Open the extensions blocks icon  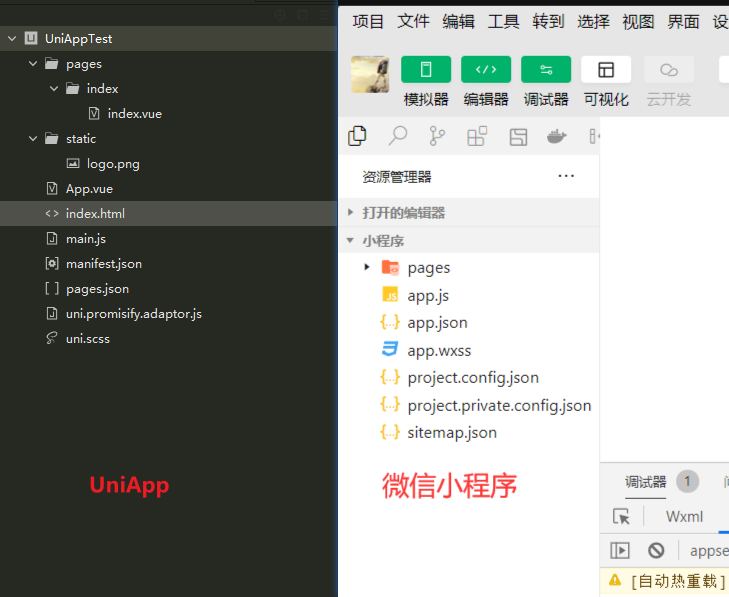pyautogui.click(x=477, y=136)
